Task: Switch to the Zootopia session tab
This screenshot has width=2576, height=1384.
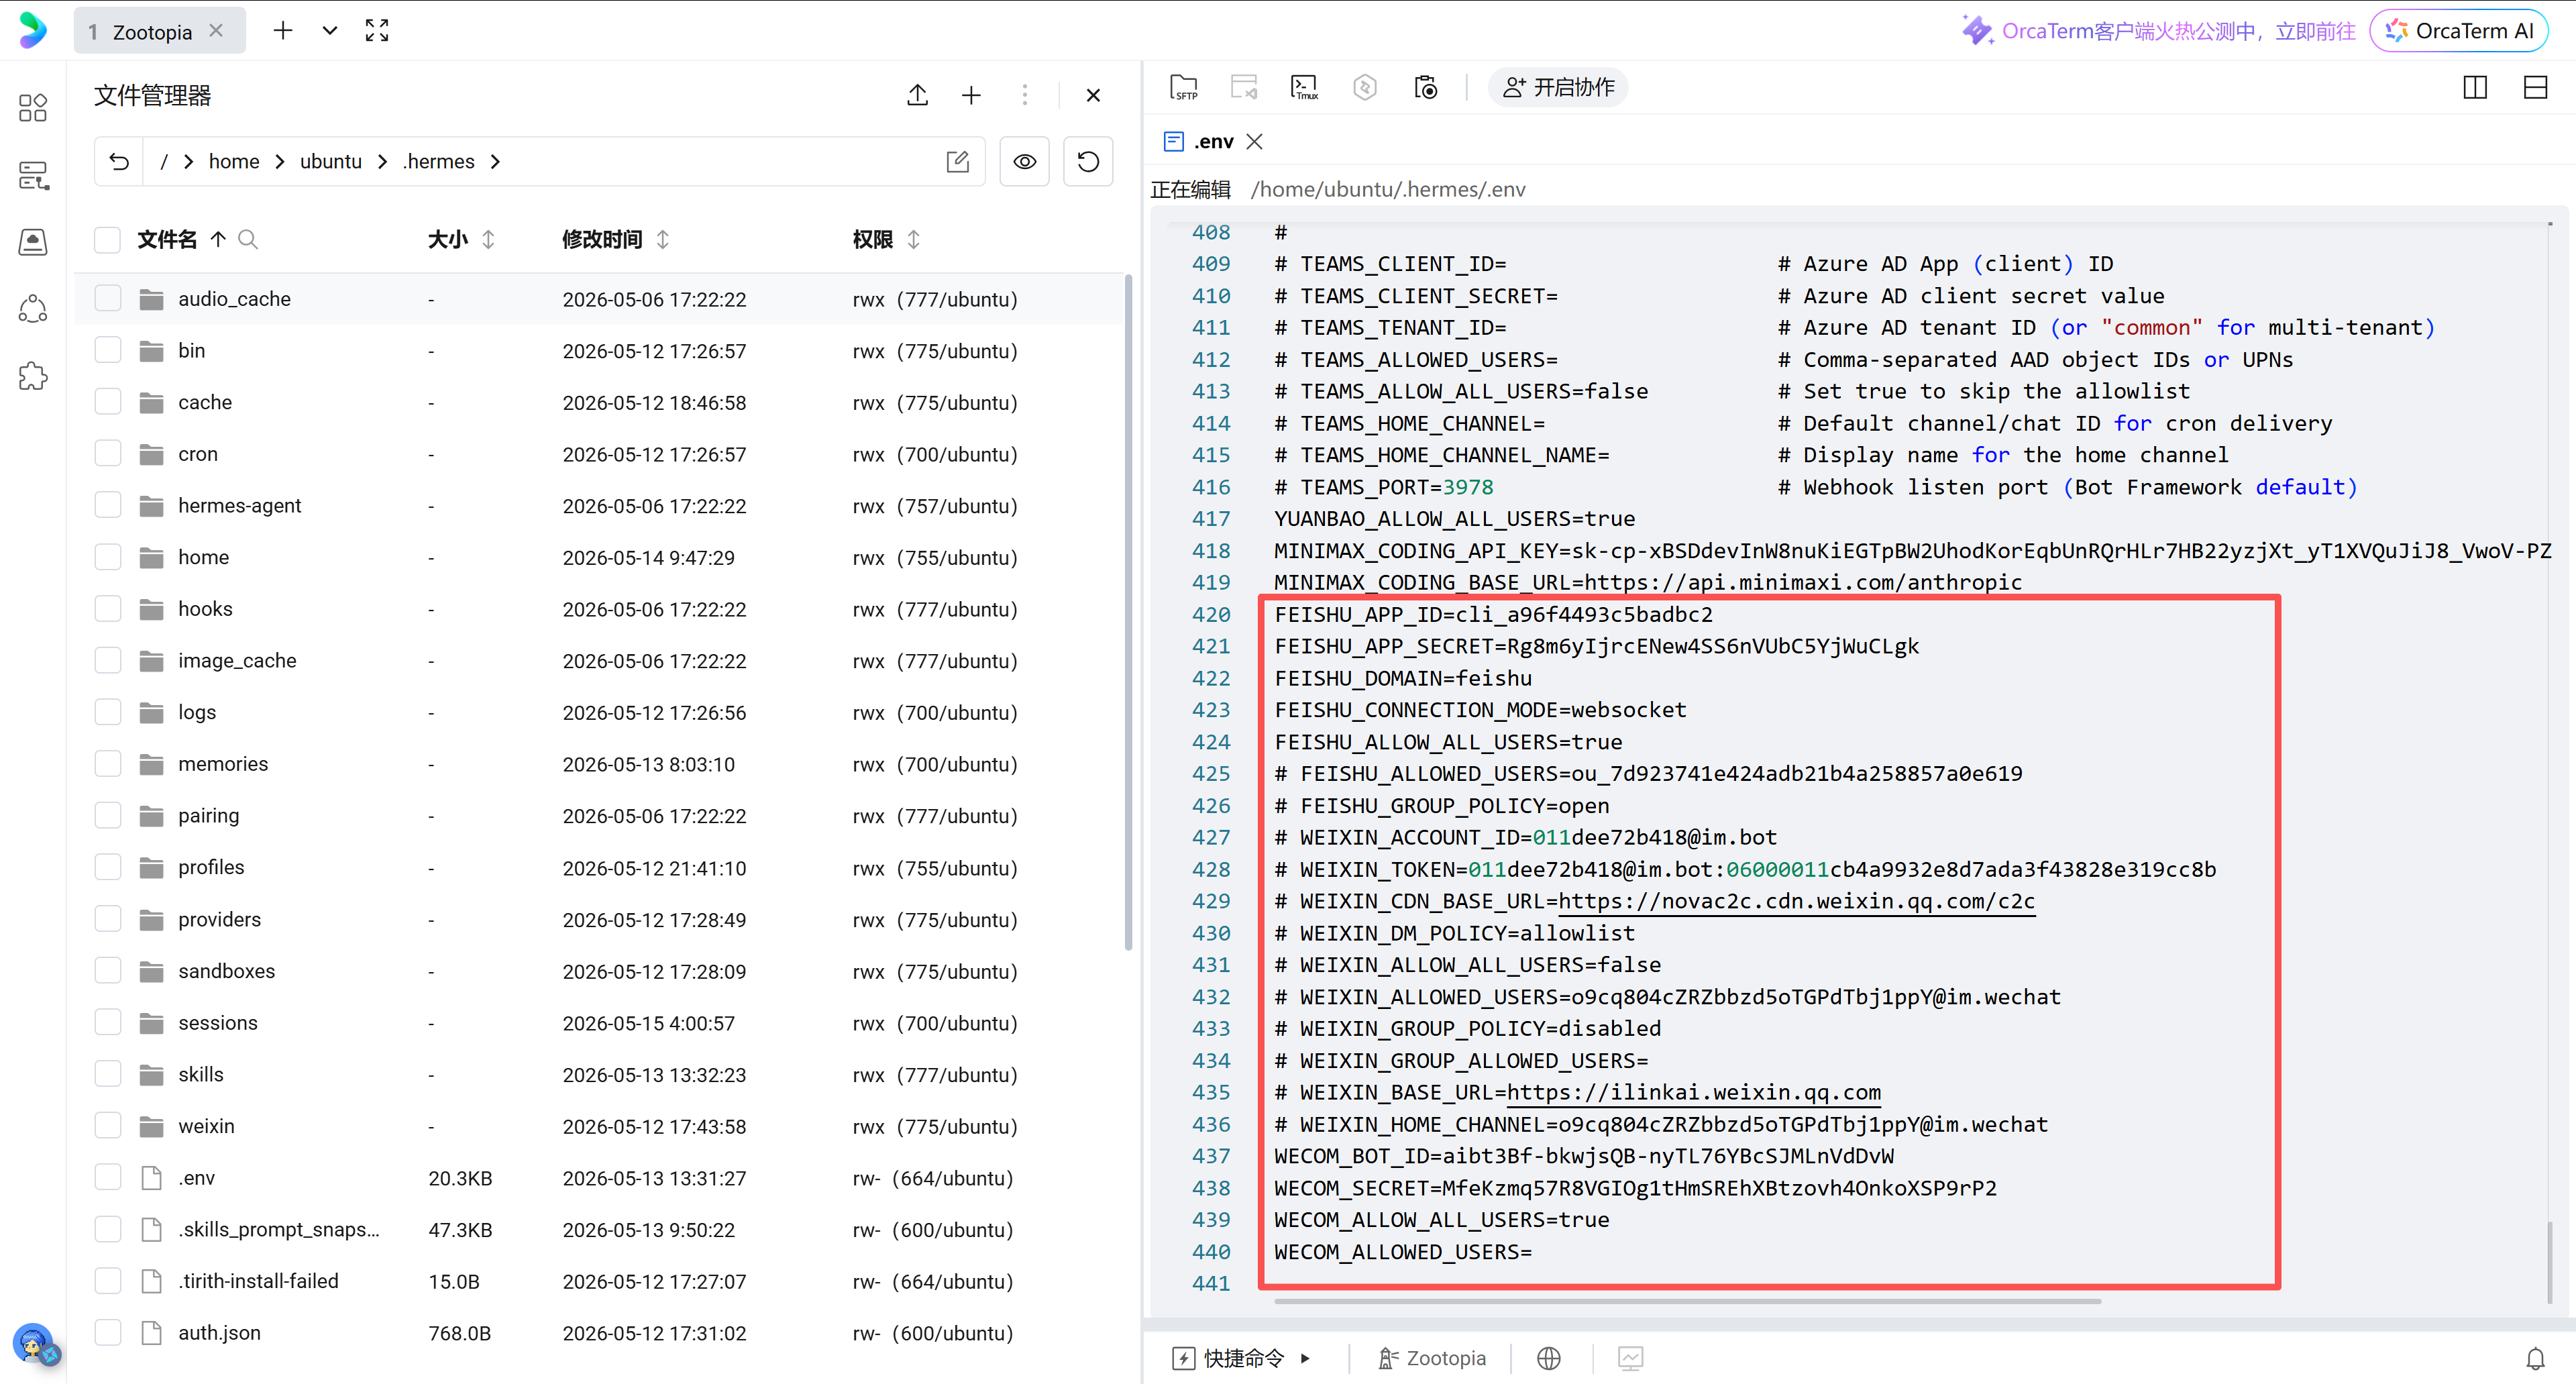Action: pos(152,31)
